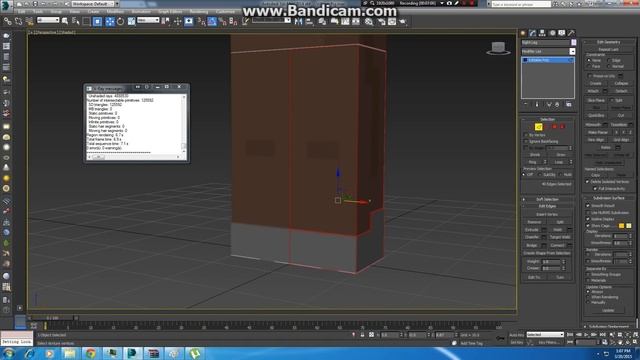Click Configure Modifier Sets icon

569,104
